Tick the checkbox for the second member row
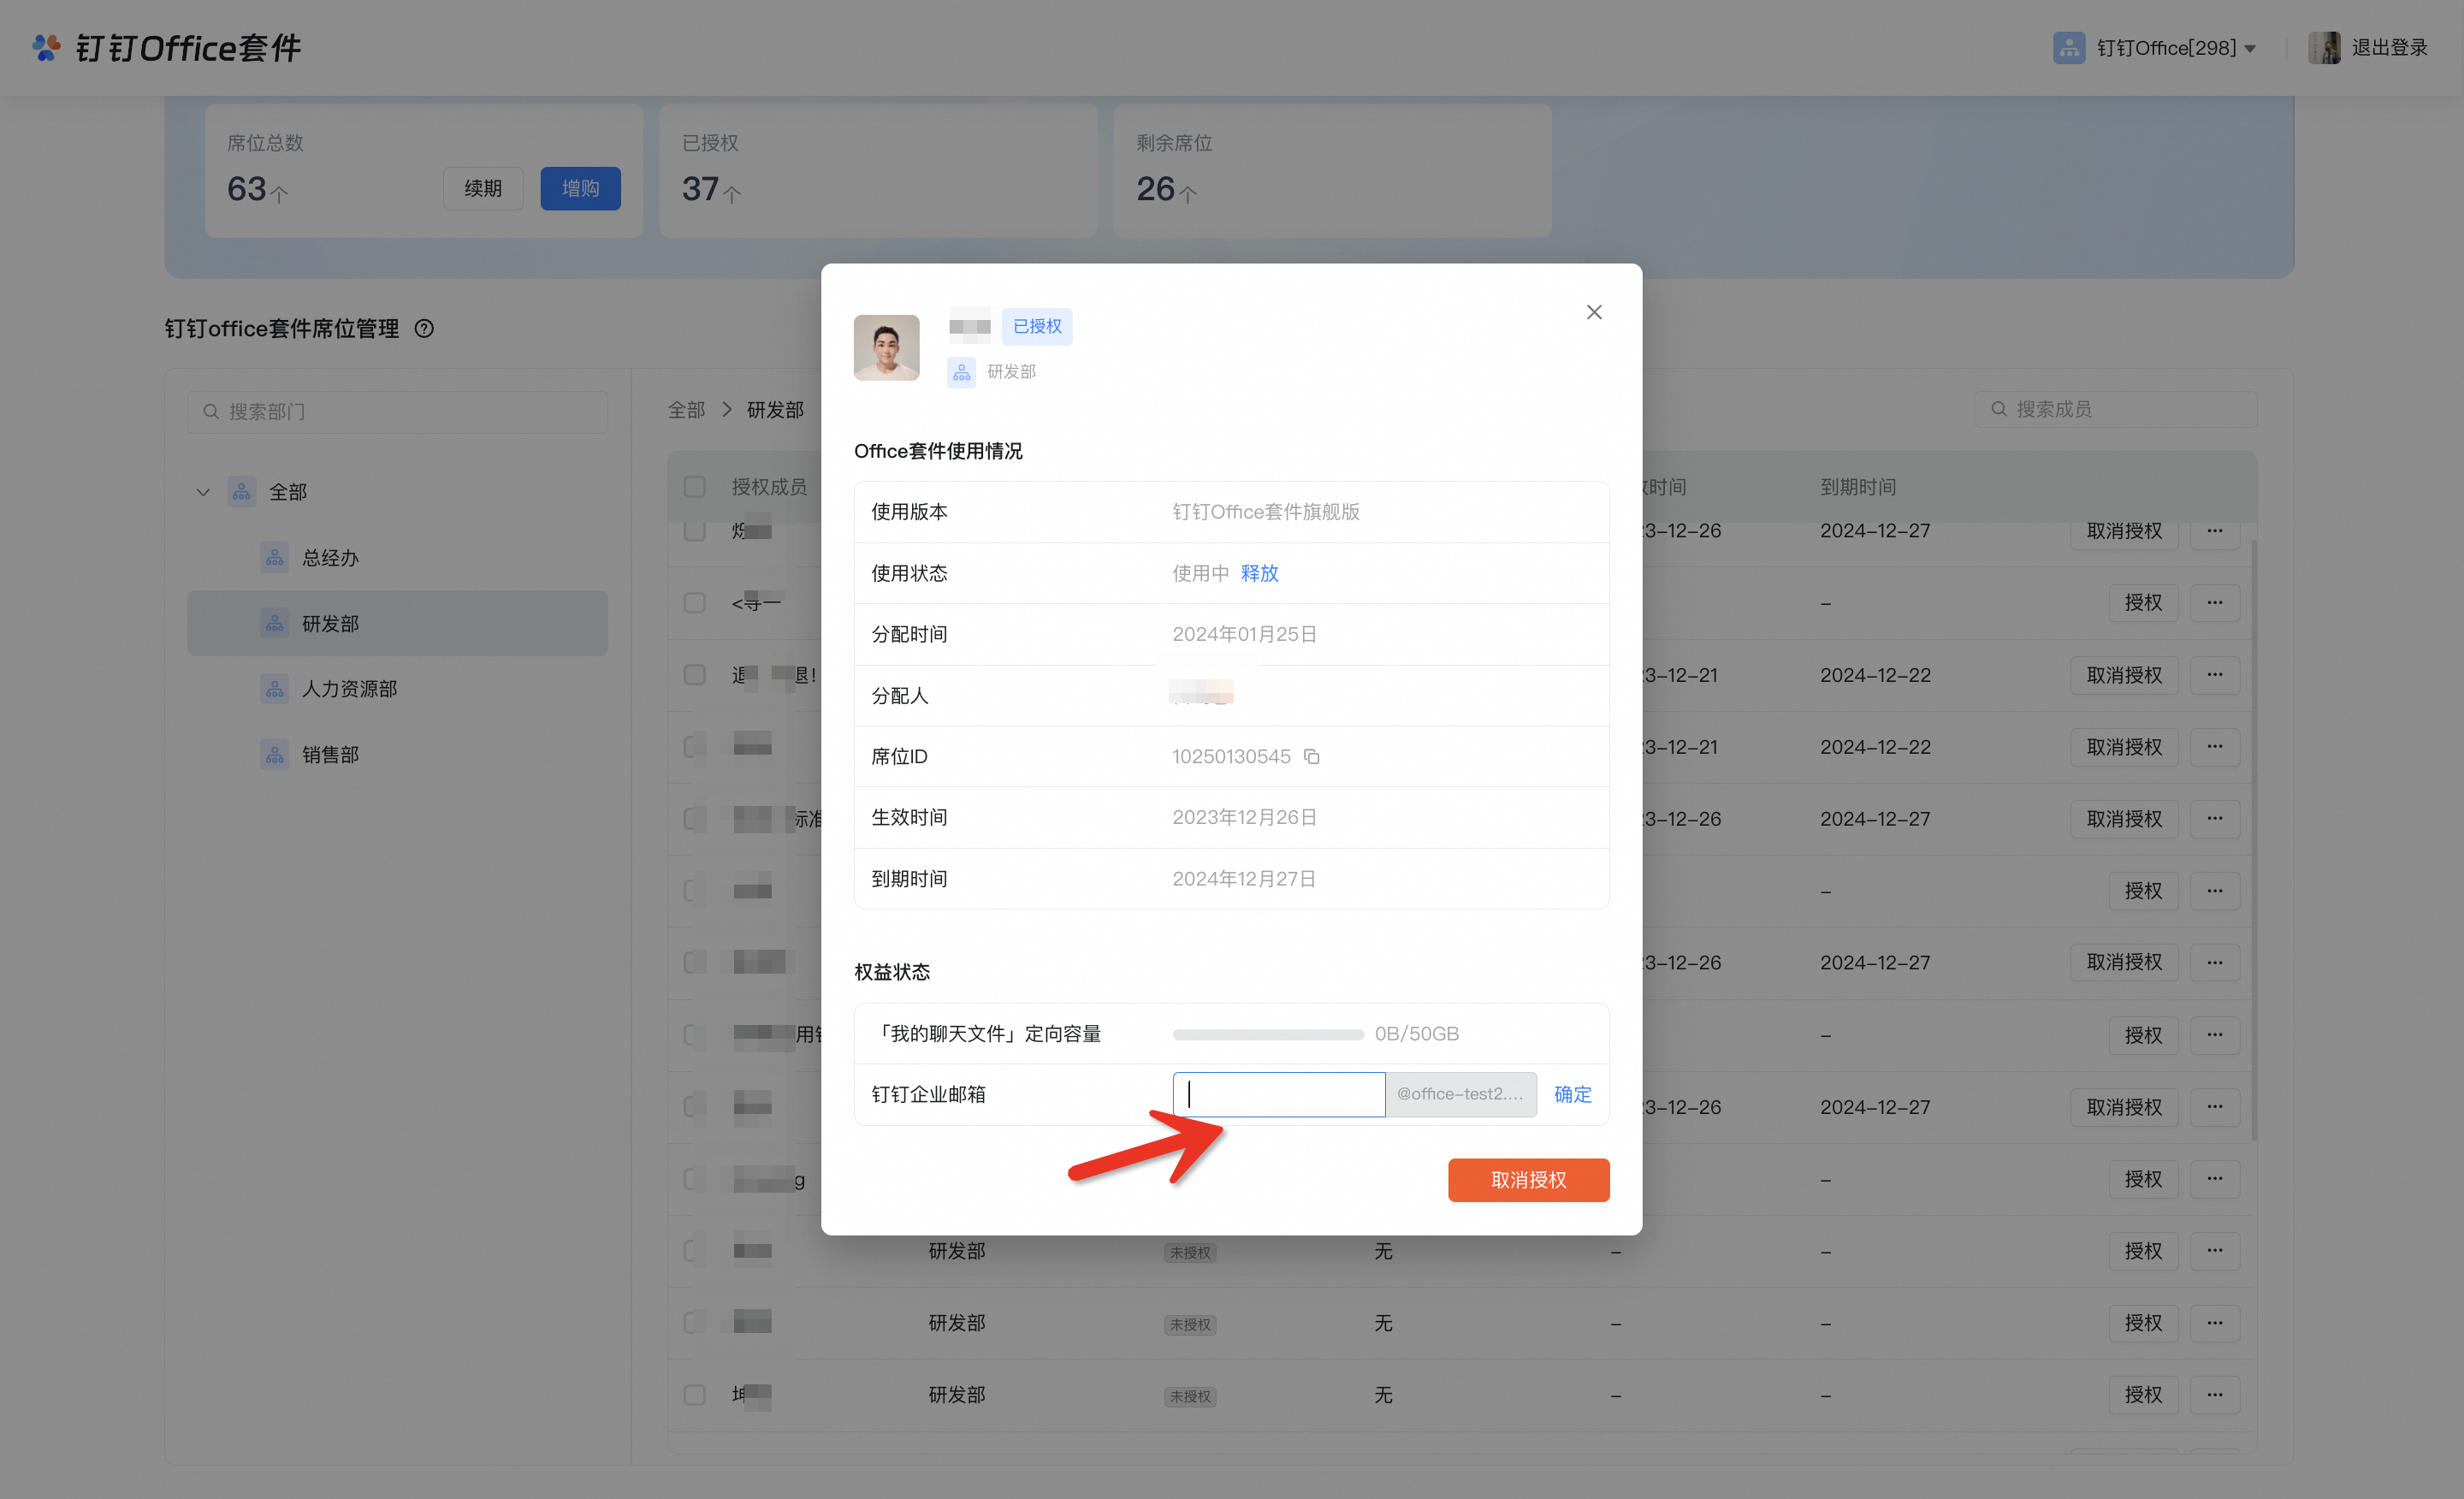Screen dimensions: 2464x1499 694,603
